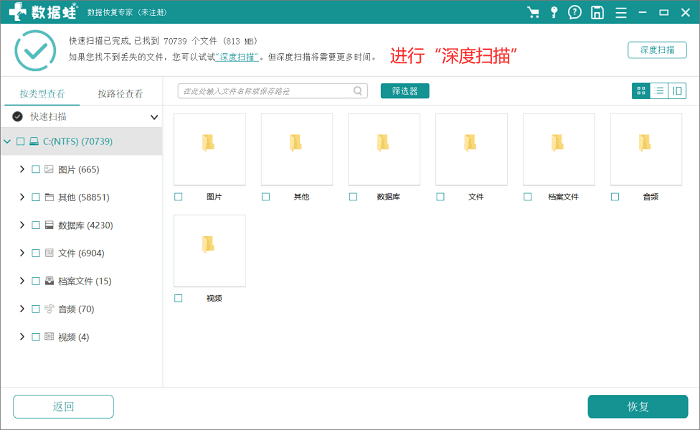
Task: Tick checkbox under 档案文件 folder thumbnail
Action: (x=528, y=196)
